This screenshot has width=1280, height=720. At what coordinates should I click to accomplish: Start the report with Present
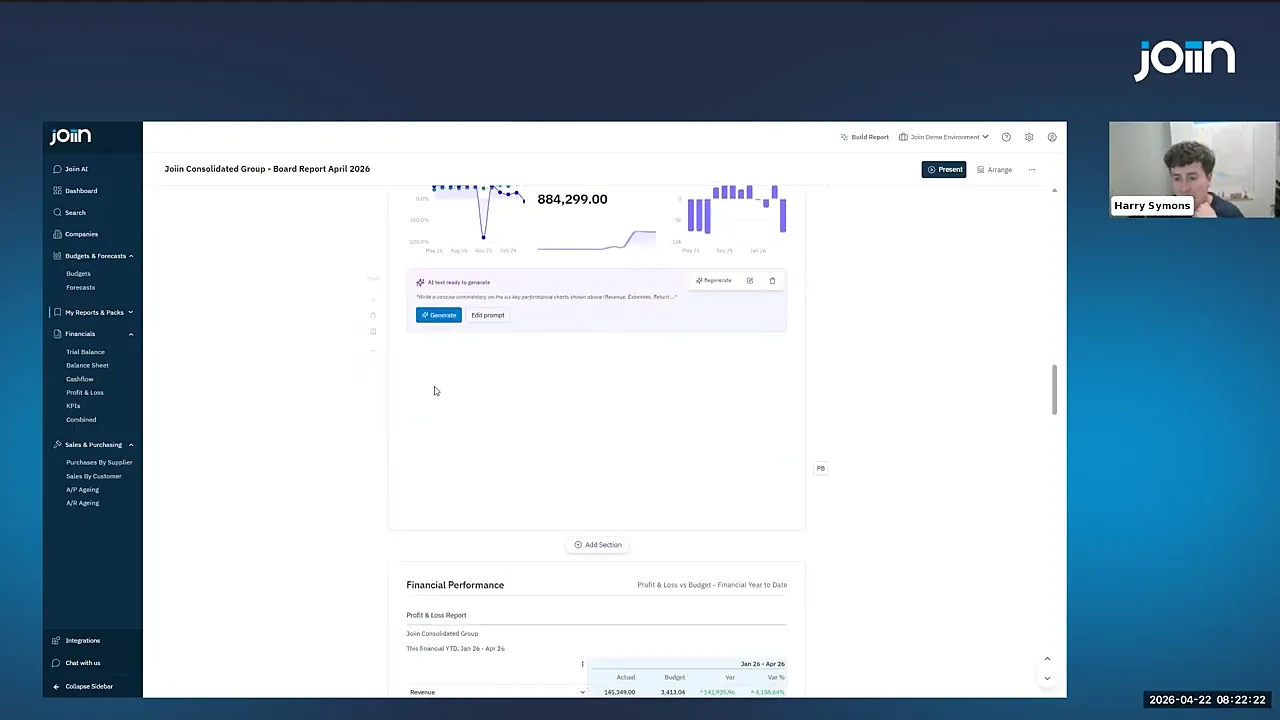(944, 170)
